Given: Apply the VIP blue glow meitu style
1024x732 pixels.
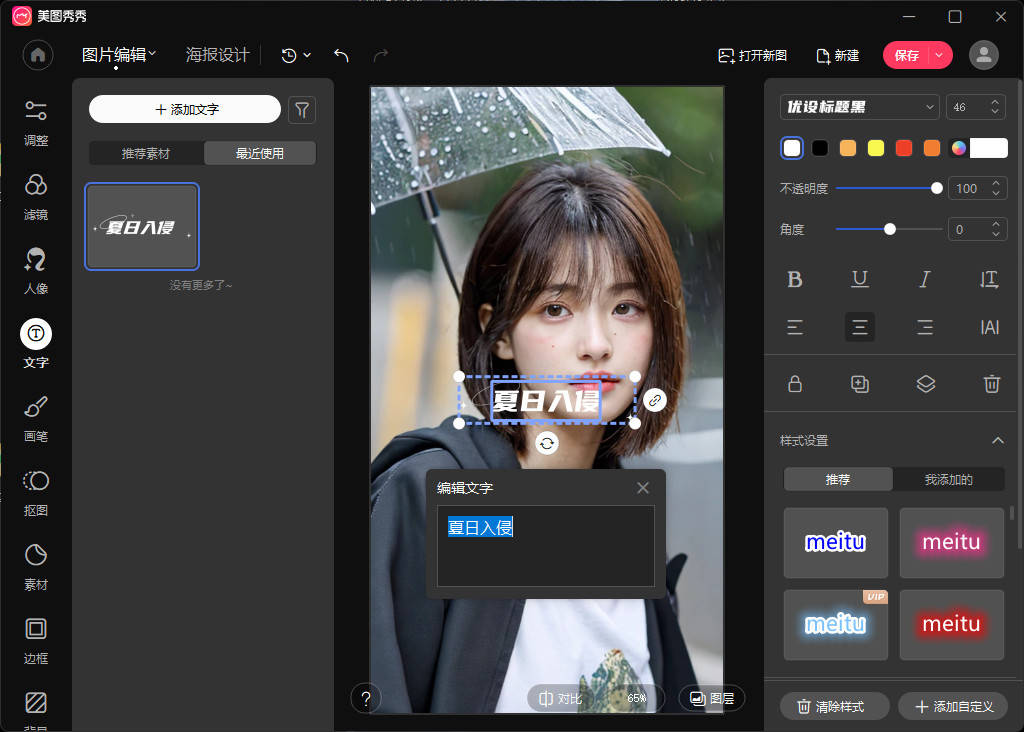Looking at the screenshot, I should click(x=835, y=625).
